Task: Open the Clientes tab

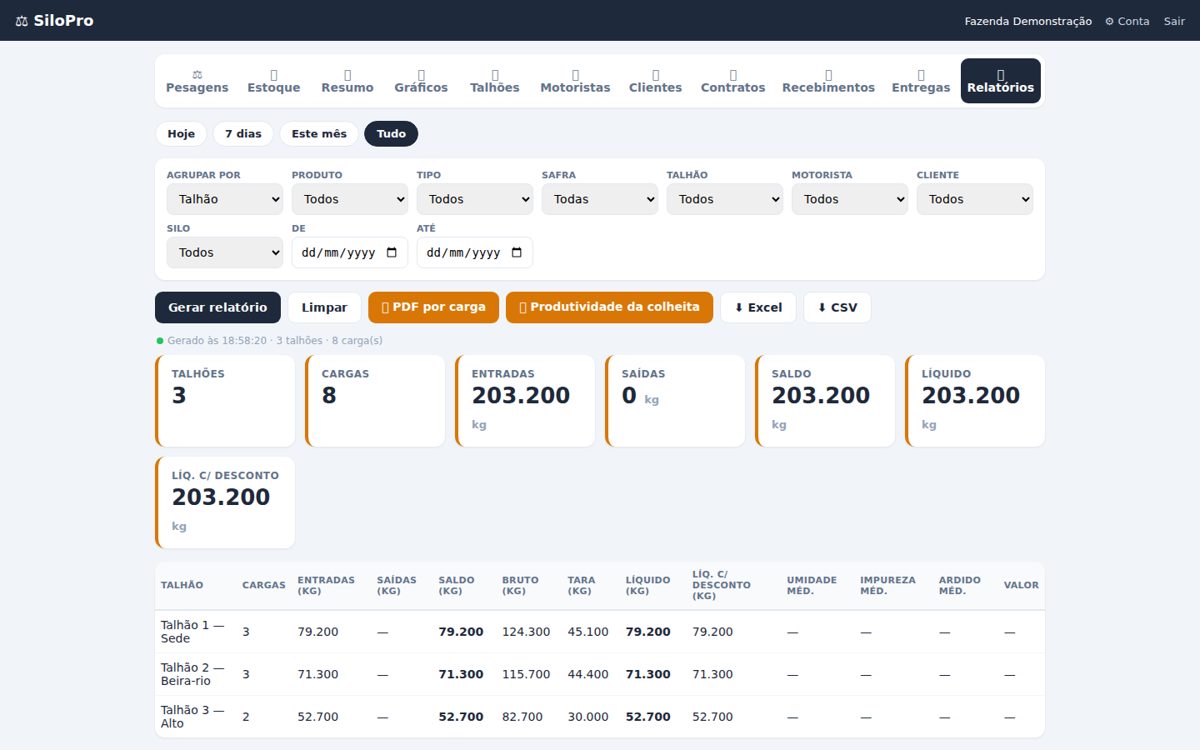Action: point(655,81)
